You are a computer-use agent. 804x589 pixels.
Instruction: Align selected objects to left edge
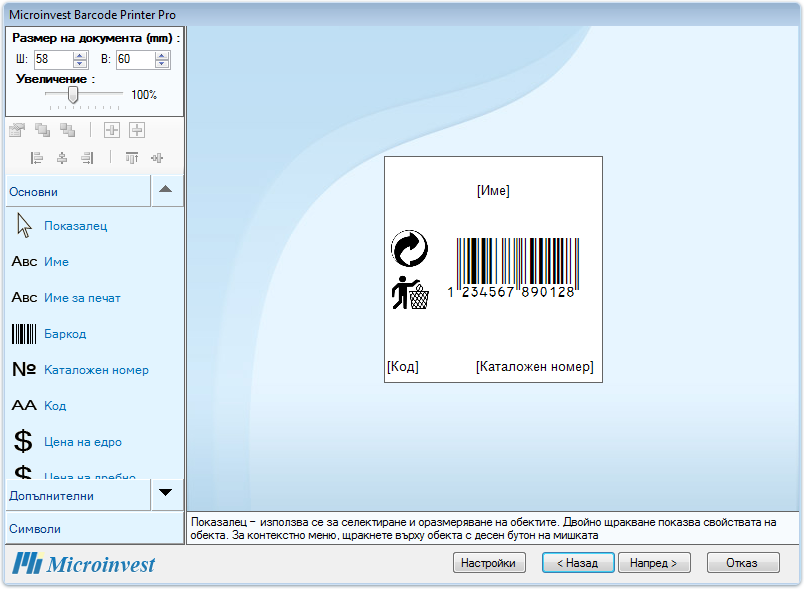[36, 158]
